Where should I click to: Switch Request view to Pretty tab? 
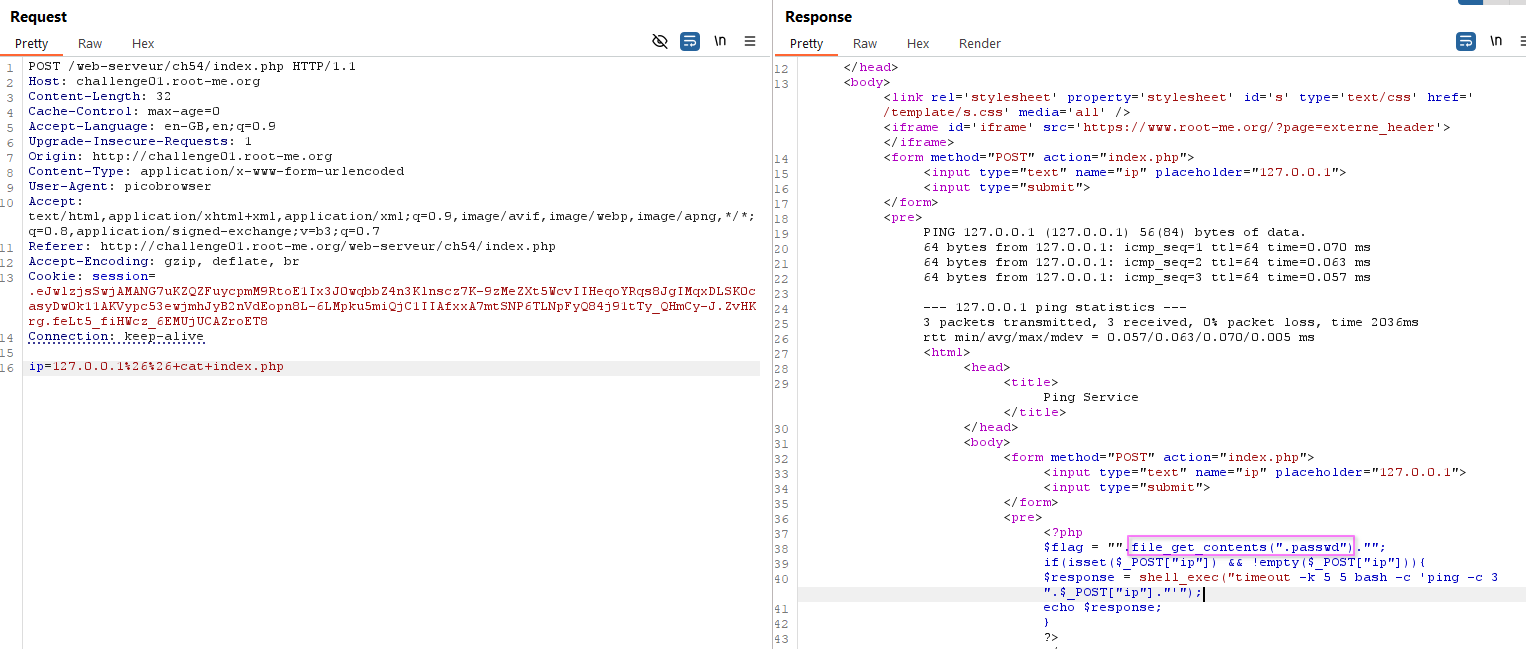tap(31, 44)
